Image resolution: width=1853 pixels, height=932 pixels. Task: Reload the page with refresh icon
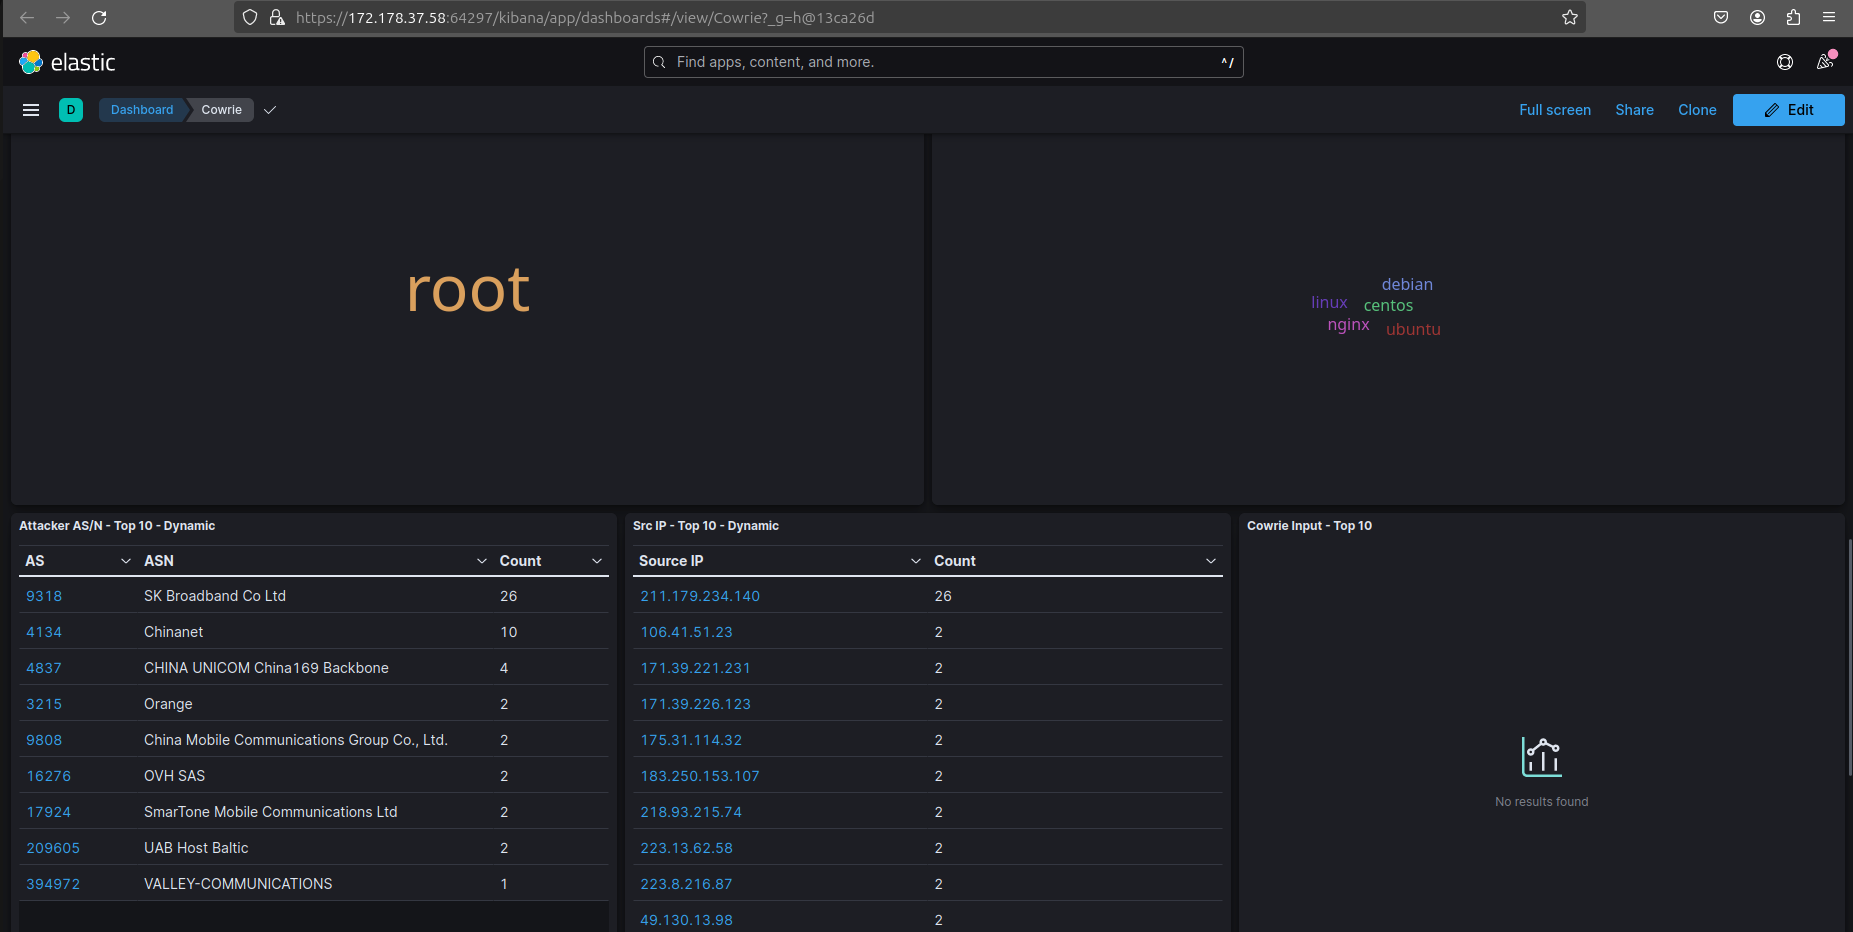99,17
